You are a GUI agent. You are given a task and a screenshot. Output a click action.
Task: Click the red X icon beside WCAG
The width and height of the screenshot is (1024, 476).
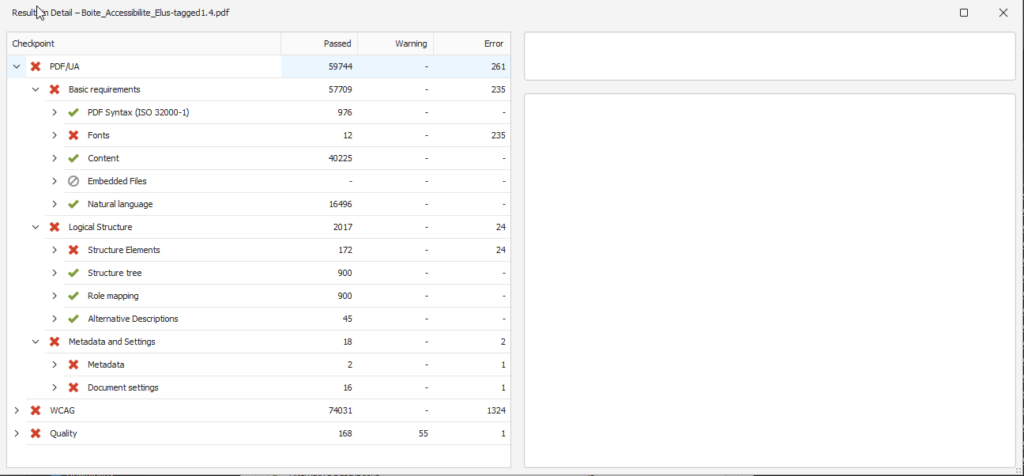click(x=36, y=410)
